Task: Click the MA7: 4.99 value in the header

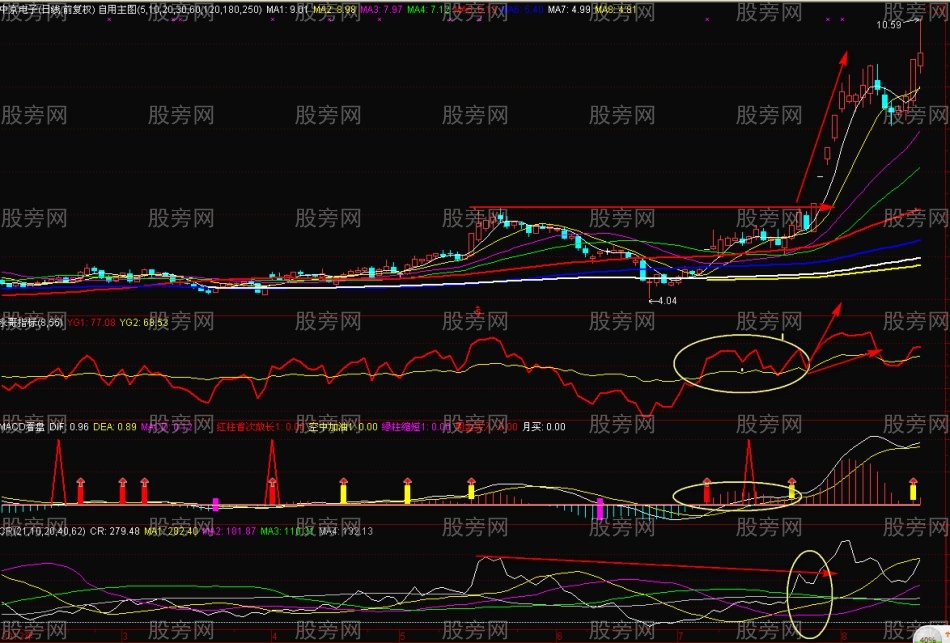Action: pyautogui.click(x=569, y=10)
